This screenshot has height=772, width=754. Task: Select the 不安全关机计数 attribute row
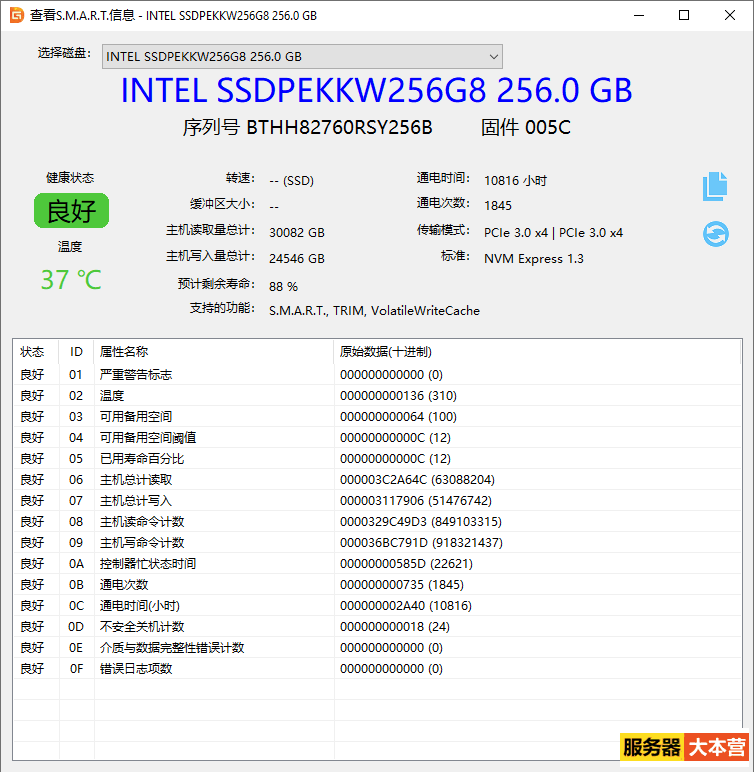(x=142, y=626)
